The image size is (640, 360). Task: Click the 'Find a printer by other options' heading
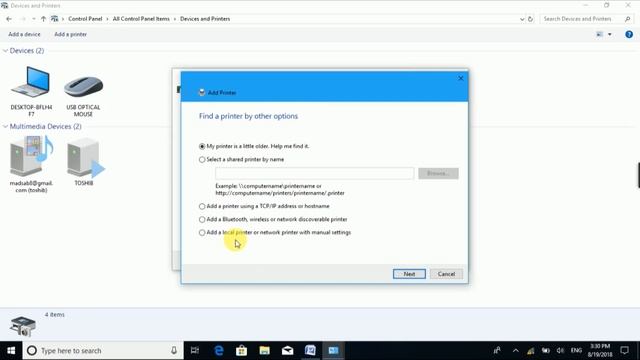tap(249, 116)
